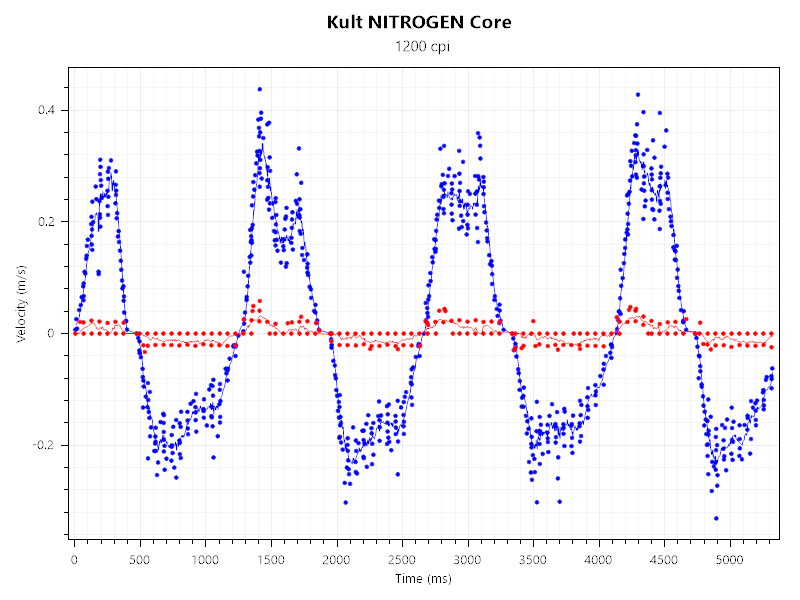The image size is (800, 600).
Task: Click the 4500 ms tick label
Action: (x=665, y=559)
